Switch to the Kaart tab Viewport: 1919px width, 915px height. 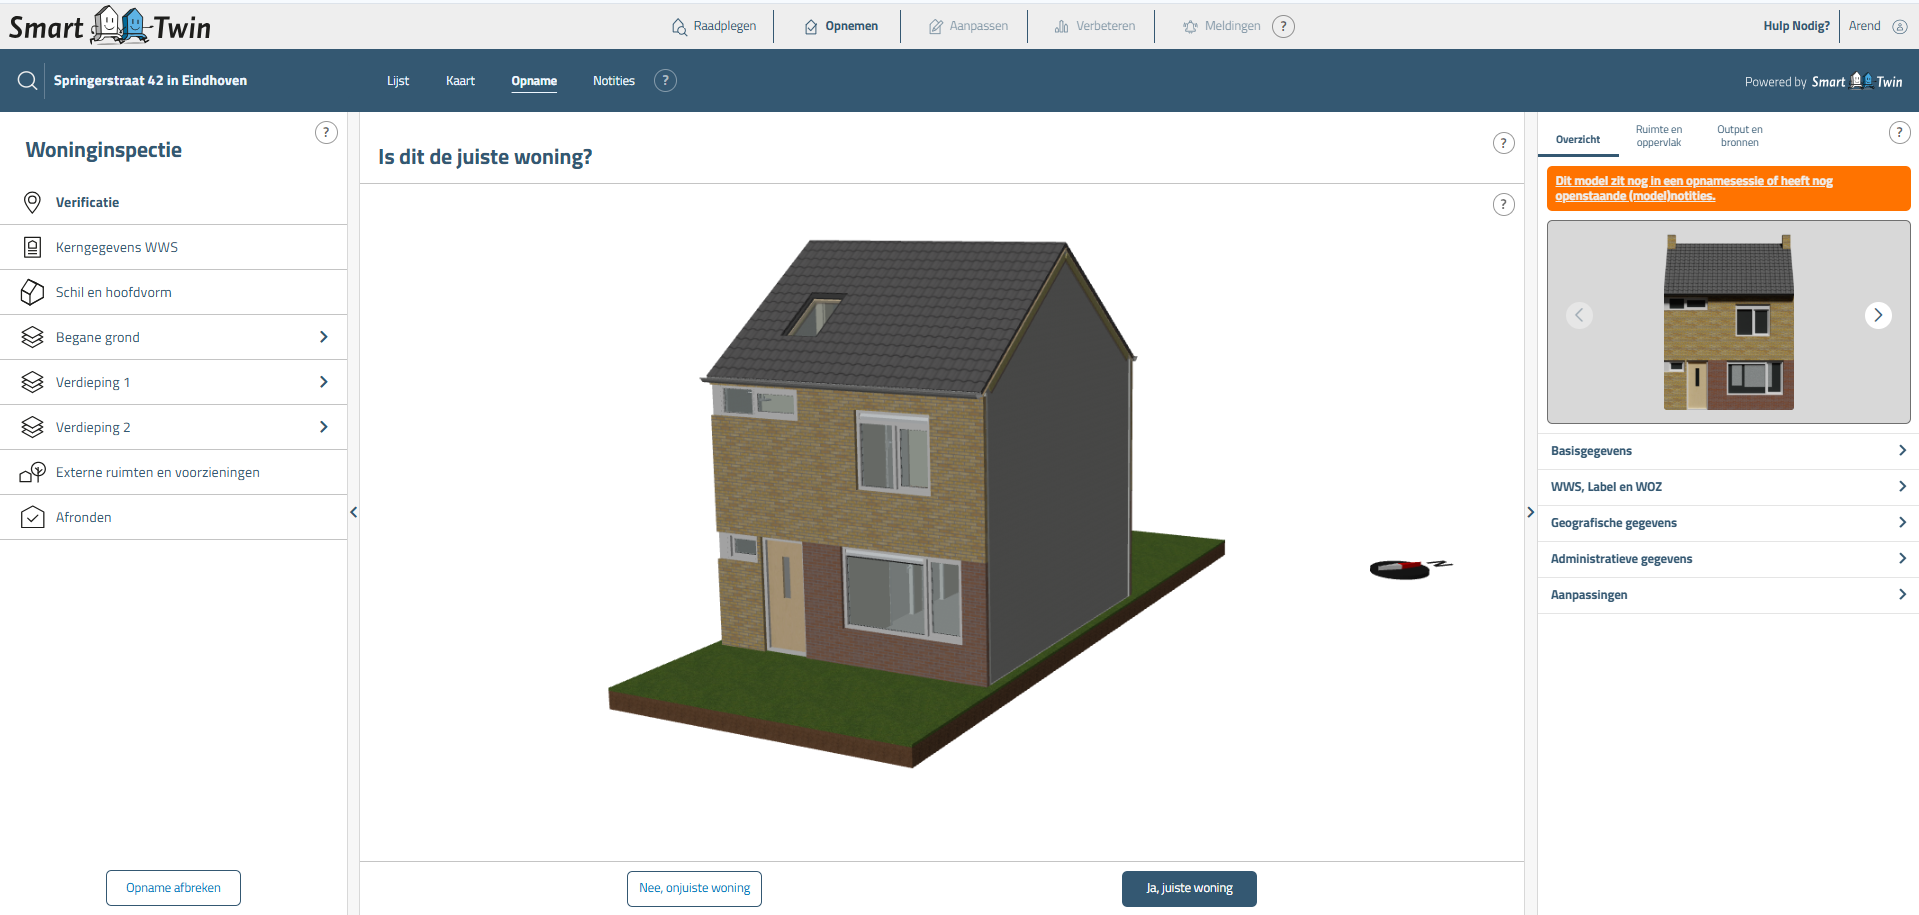pos(460,81)
